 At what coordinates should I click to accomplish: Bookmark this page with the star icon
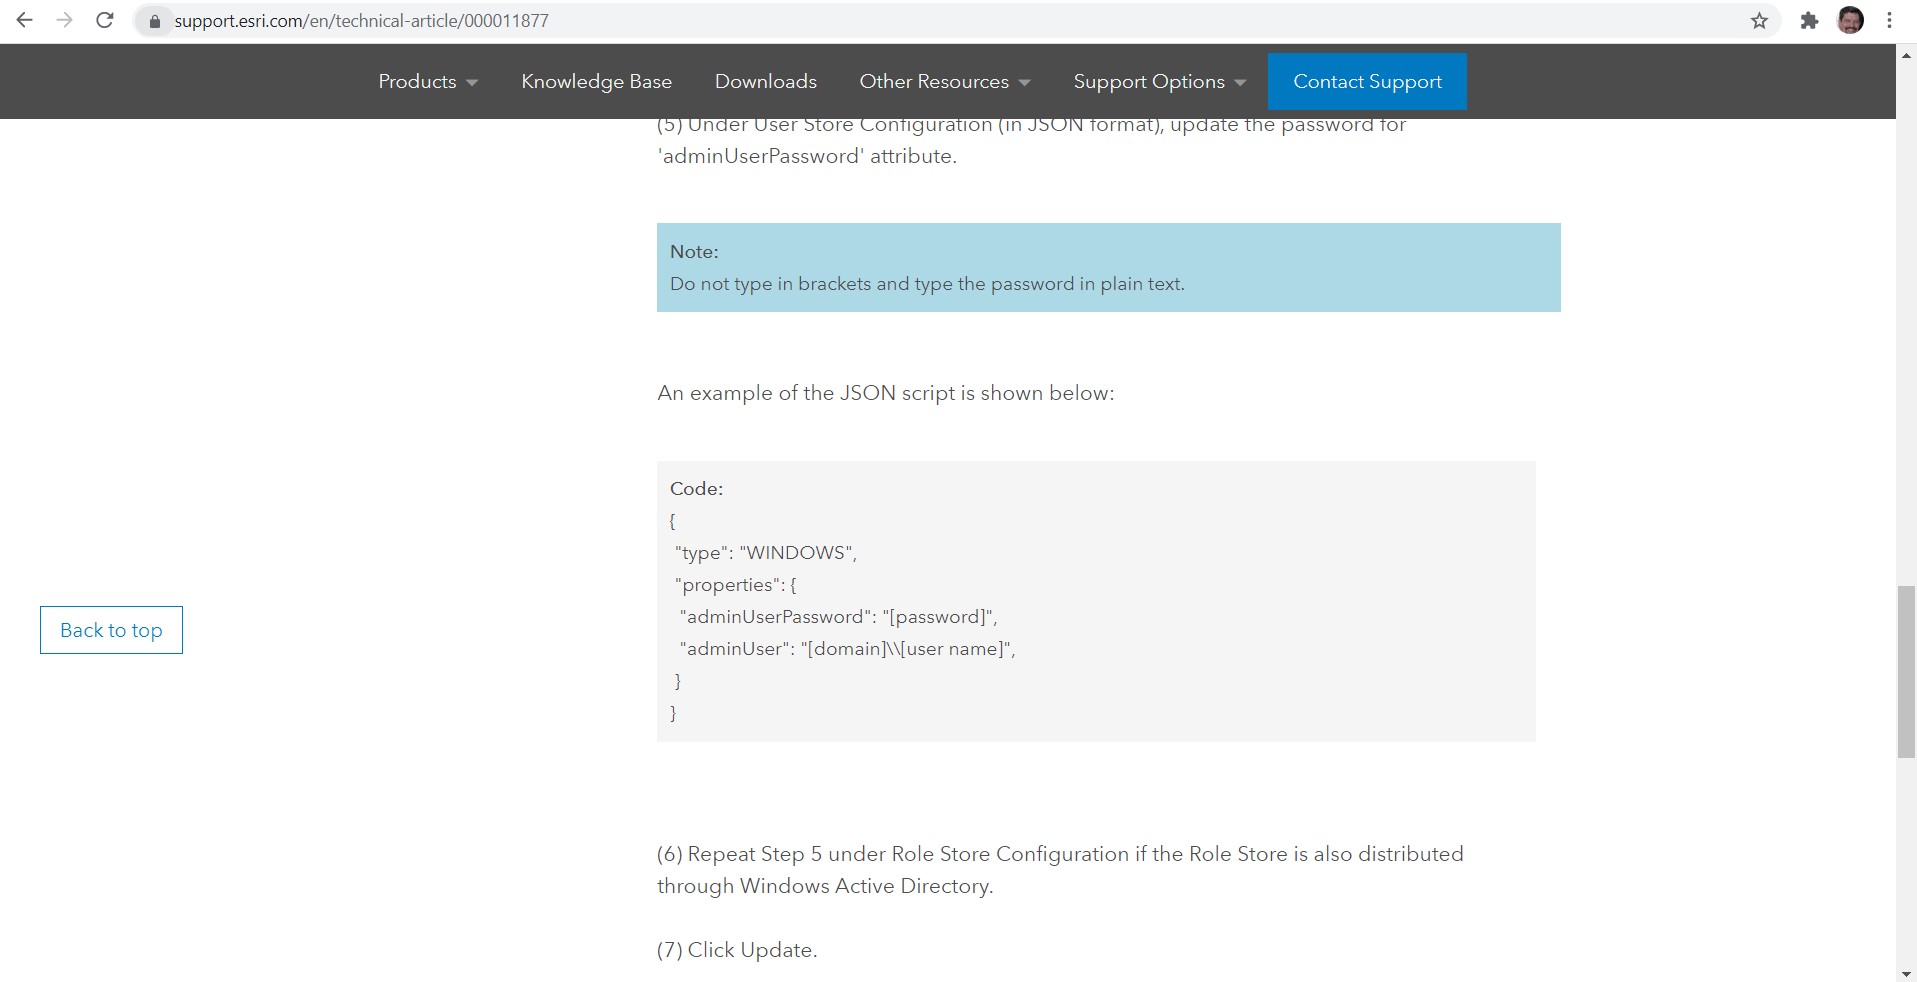(x=1757, y=20)
